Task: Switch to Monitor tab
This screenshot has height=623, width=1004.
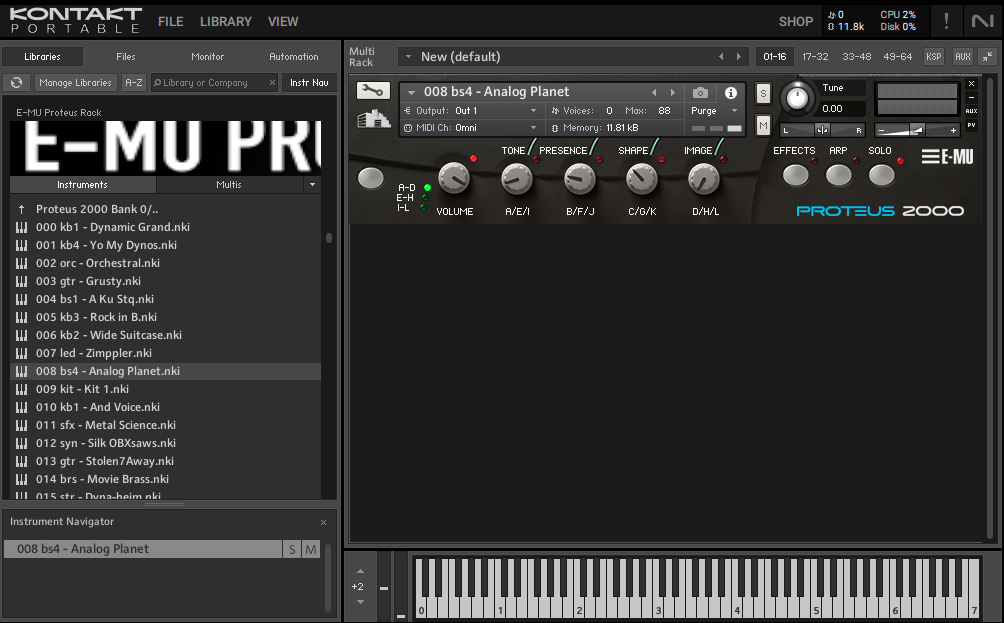Action: tap(207, 56)
